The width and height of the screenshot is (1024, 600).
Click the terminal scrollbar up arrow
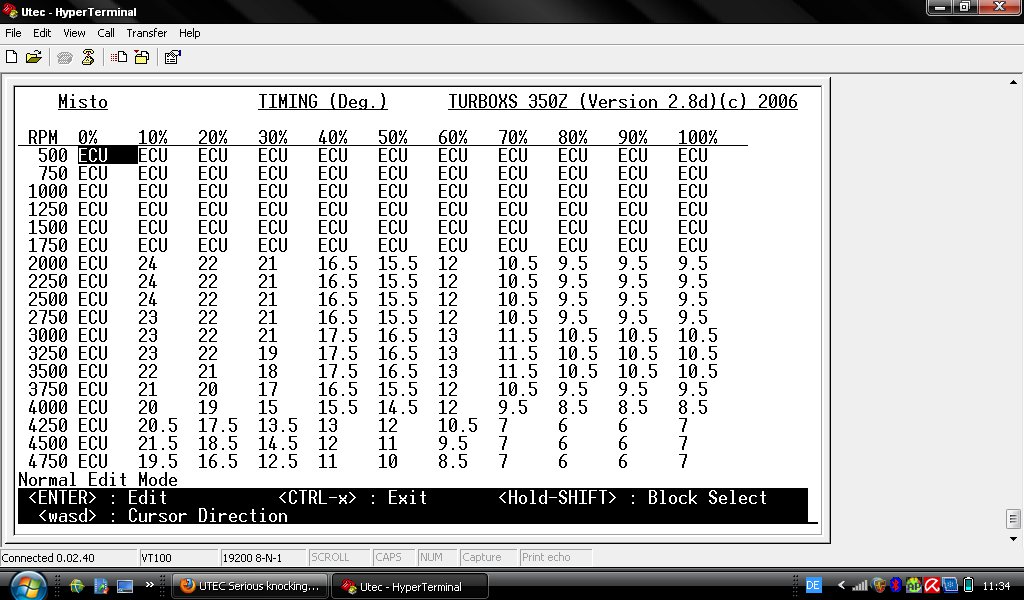pyautogui.click(x=1013, y=82)
